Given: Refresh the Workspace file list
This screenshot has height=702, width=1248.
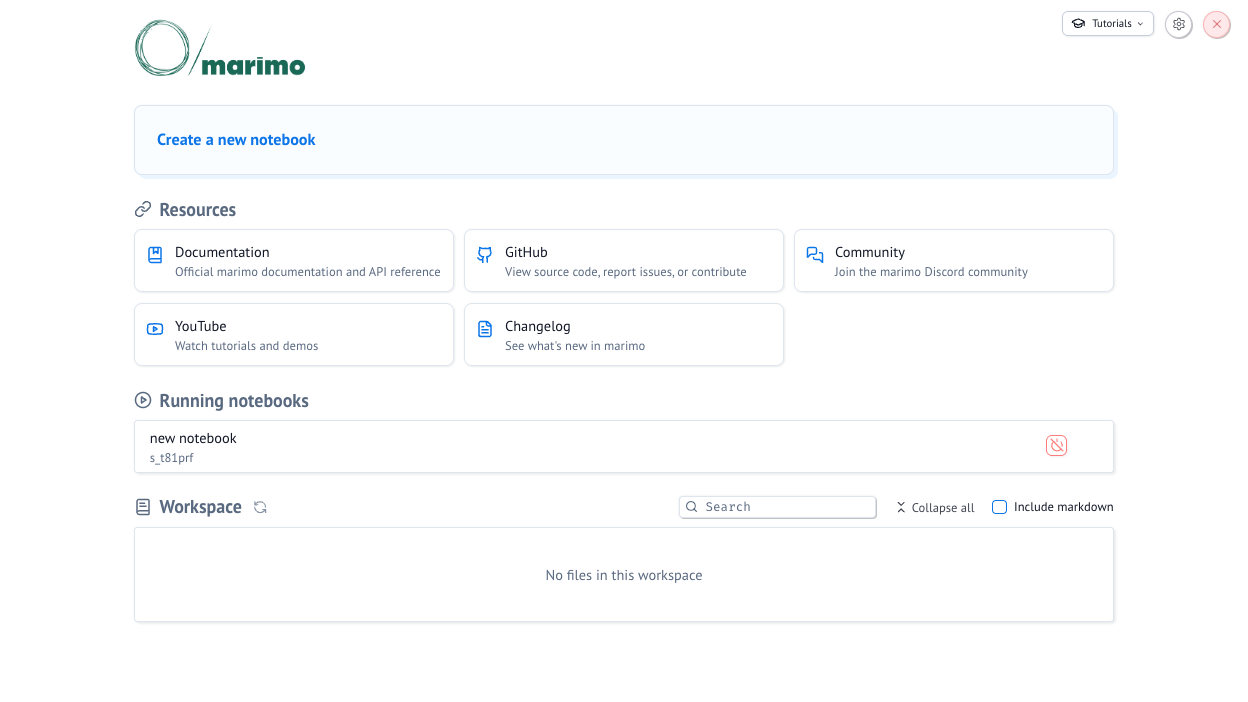Looking at the screenshot, I should point(260,507).
